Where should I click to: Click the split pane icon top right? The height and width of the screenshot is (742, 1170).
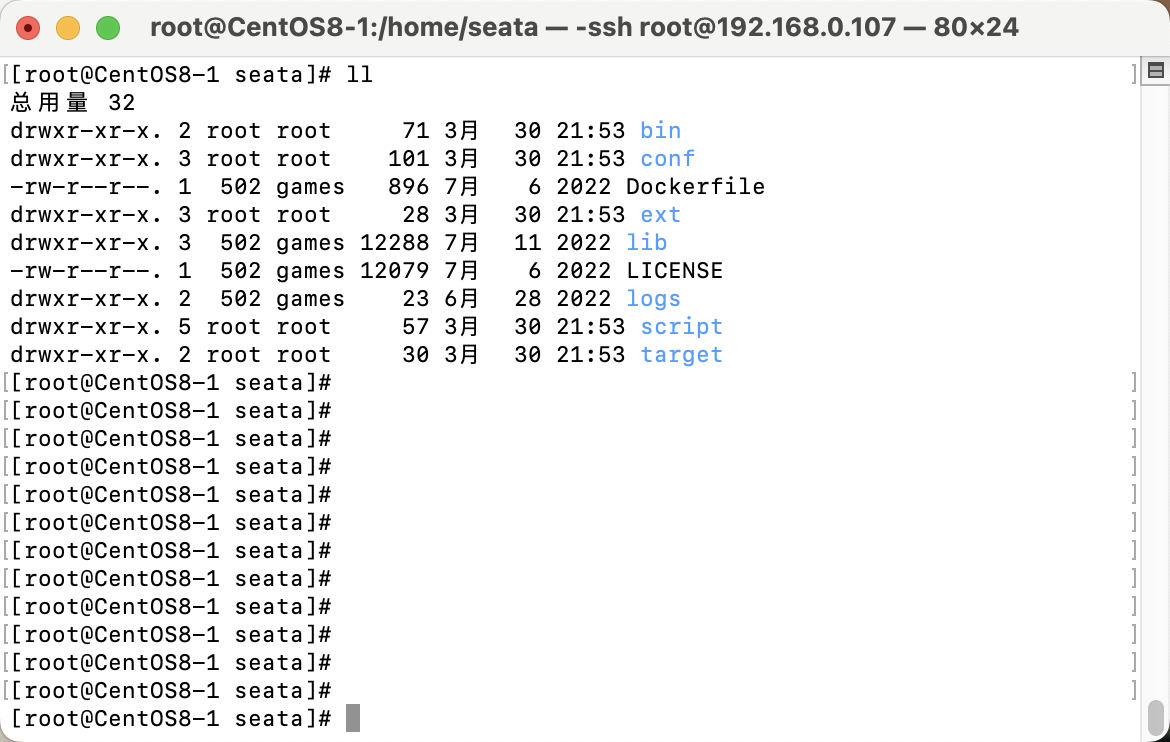coord(1155,71)
